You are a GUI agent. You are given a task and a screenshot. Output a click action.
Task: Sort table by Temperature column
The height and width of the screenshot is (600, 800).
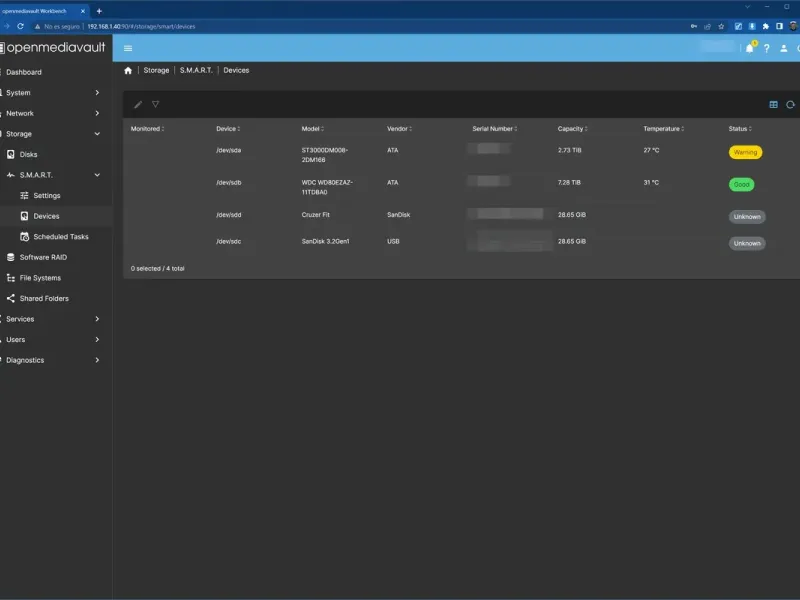tap(664, 129)
